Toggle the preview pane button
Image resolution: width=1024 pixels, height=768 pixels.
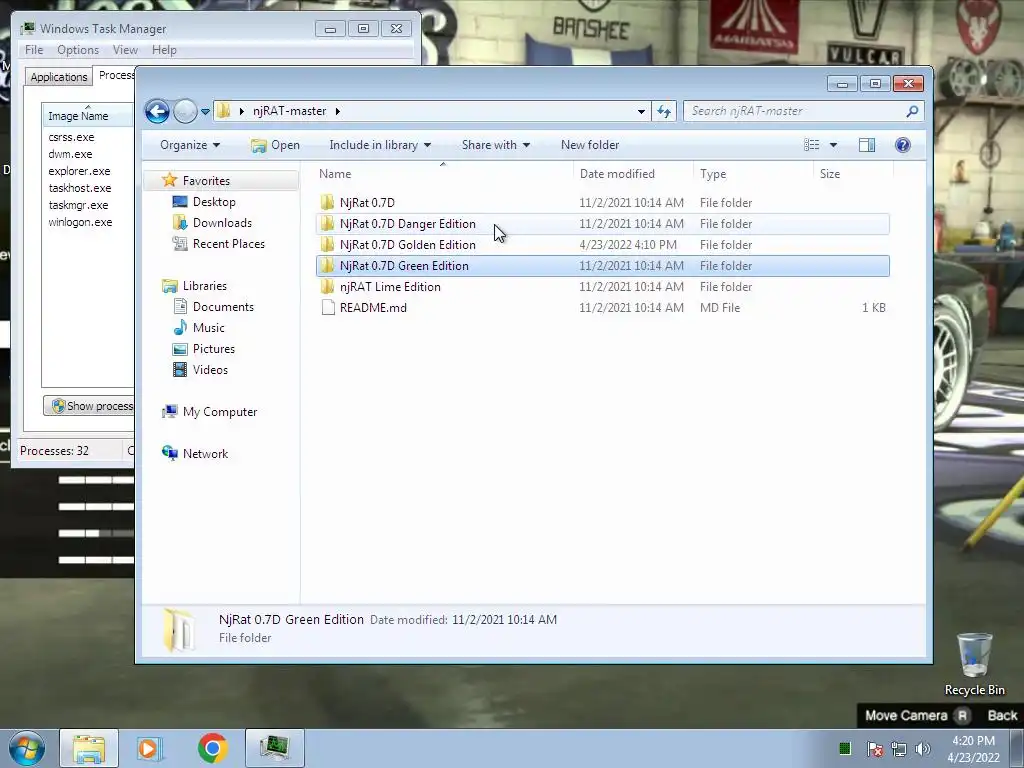pos(867,145)
